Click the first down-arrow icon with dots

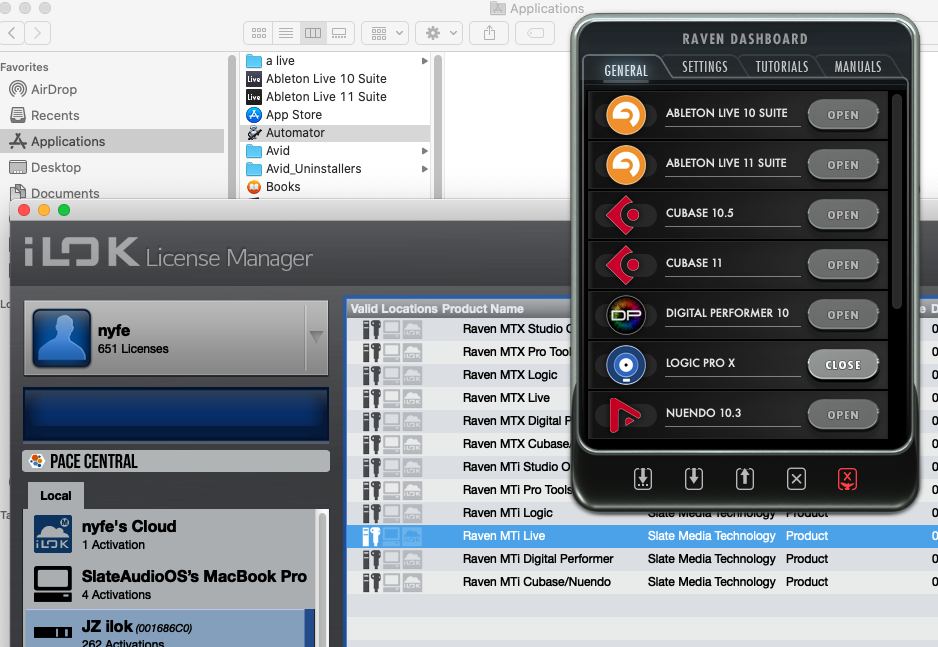click(x=643, y=479)
